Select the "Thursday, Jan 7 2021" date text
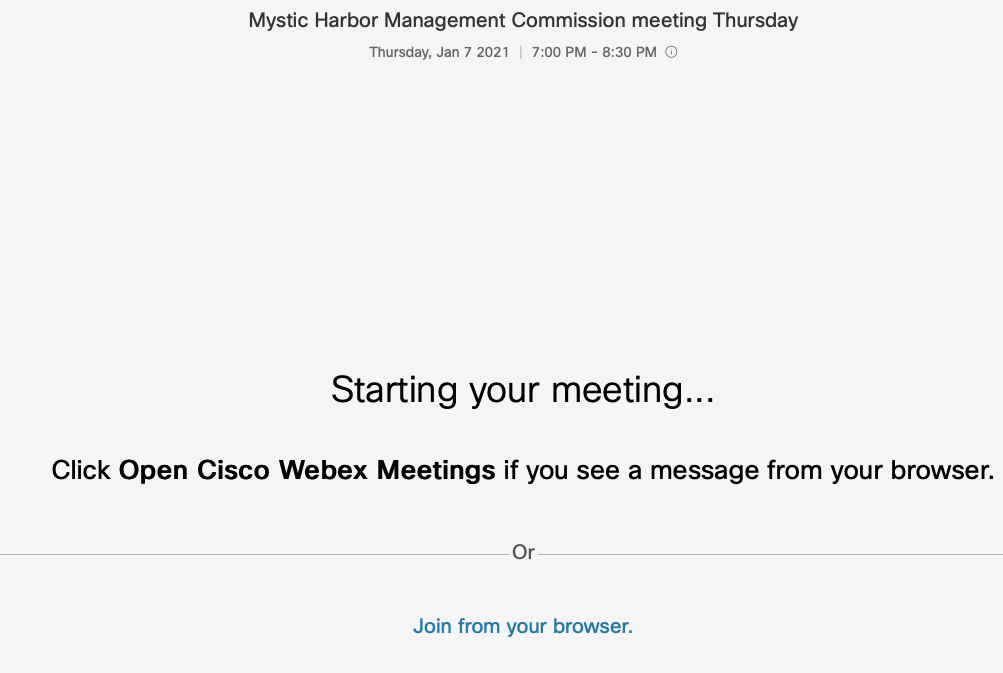The height and width of the screenshot is (673, 1003). coord(439,52)
